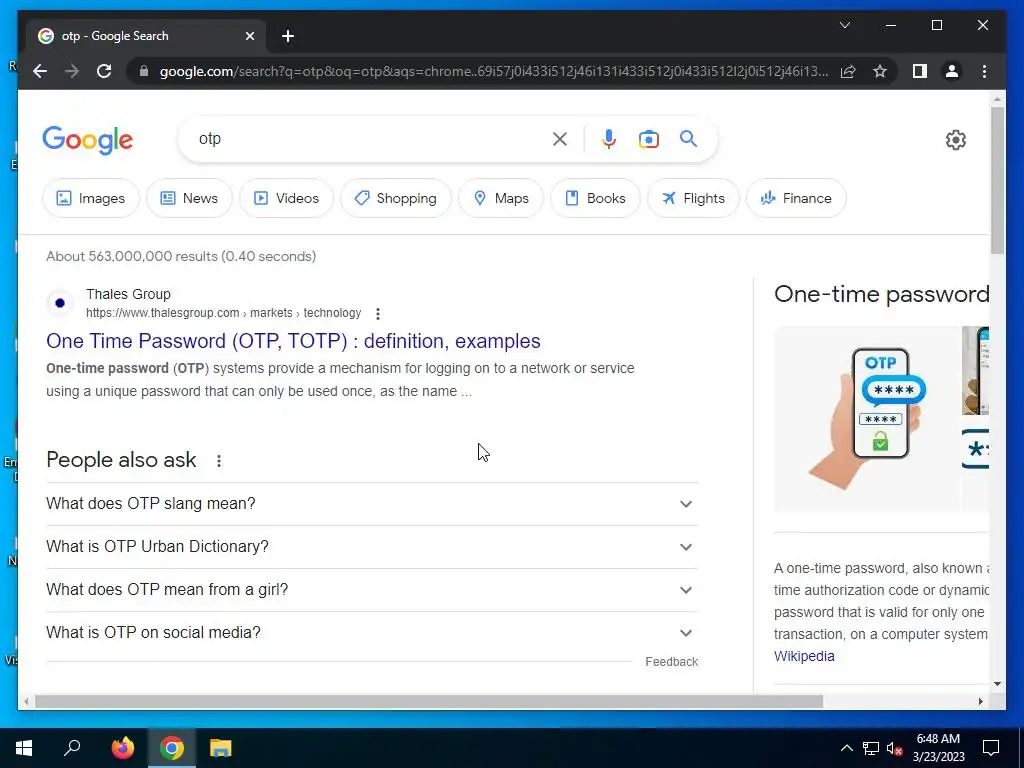Close the otp - Google Search tab
1024x768 pixels.
[x=249, y=36]
